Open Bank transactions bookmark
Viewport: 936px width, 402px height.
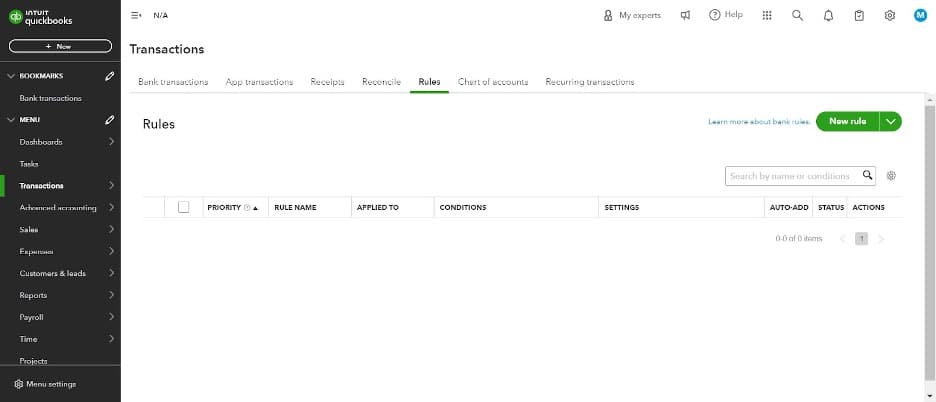(x=50, y=98)
